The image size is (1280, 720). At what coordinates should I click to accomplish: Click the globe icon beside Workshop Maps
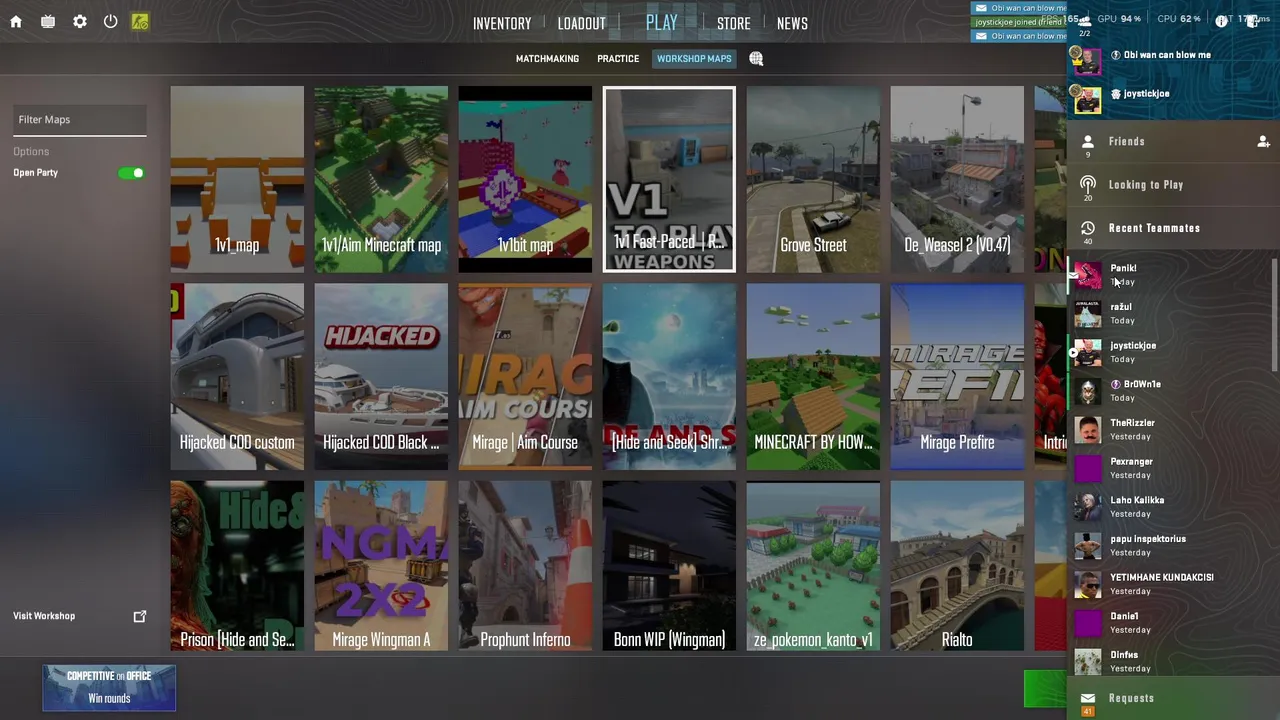pos(756,59)
